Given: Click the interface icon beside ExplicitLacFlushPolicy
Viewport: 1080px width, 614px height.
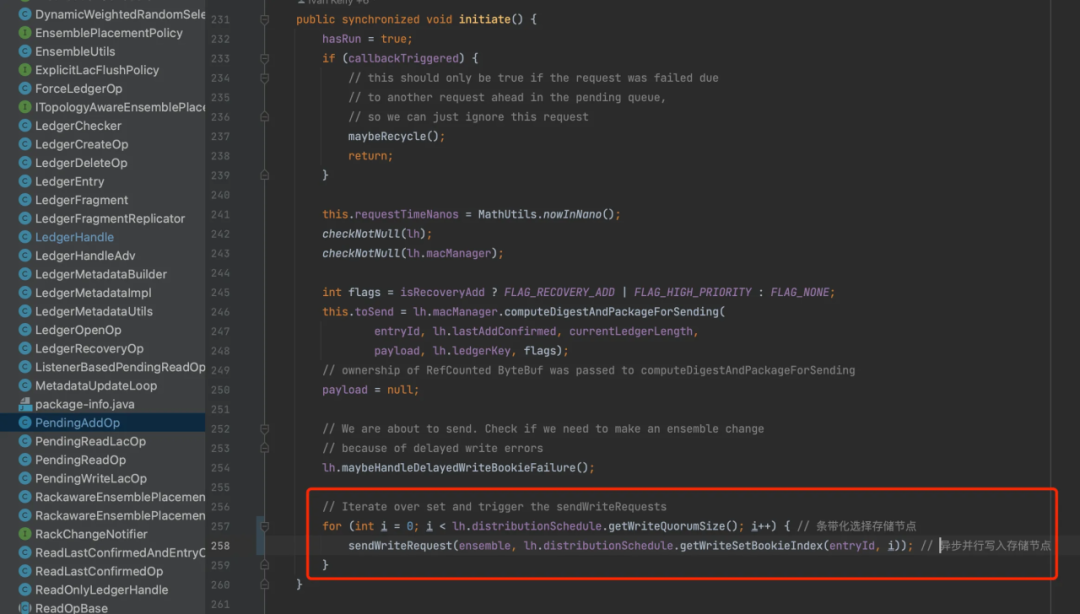Looking at the screenshot, I should (25, 70).
